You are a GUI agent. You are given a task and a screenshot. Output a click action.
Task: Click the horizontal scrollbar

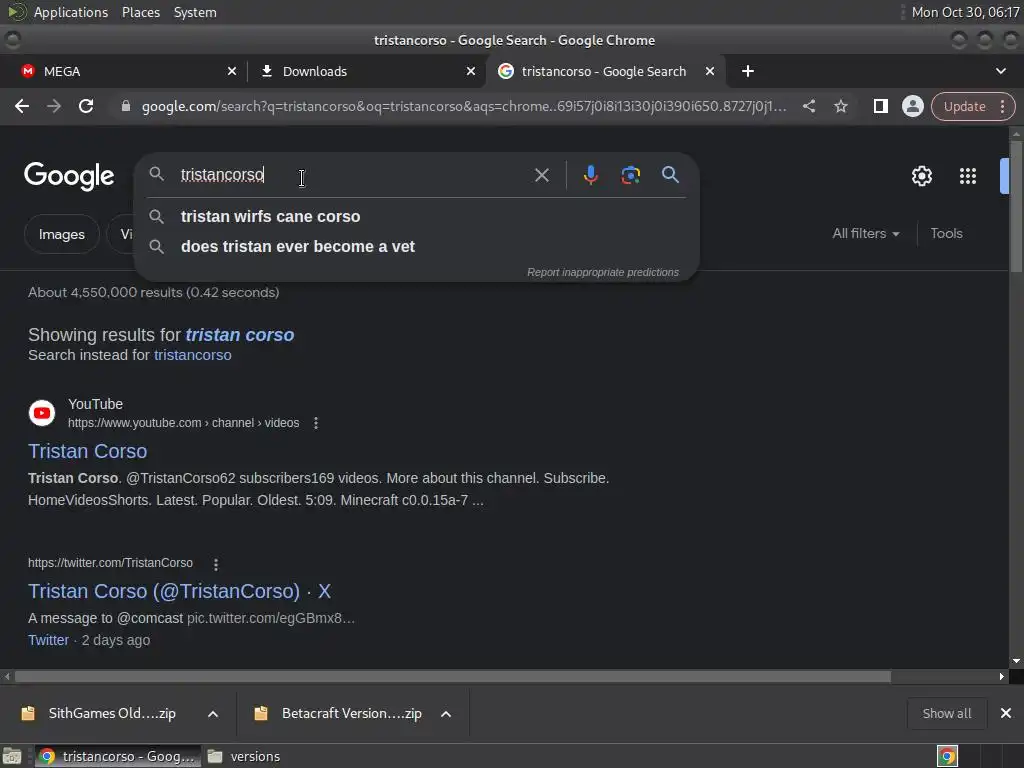(453, 677)
